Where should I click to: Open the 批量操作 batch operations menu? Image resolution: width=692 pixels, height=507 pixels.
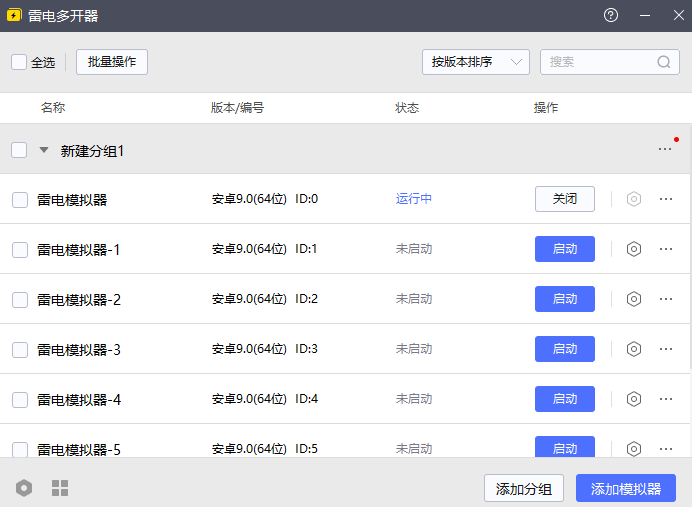[112, 62]
